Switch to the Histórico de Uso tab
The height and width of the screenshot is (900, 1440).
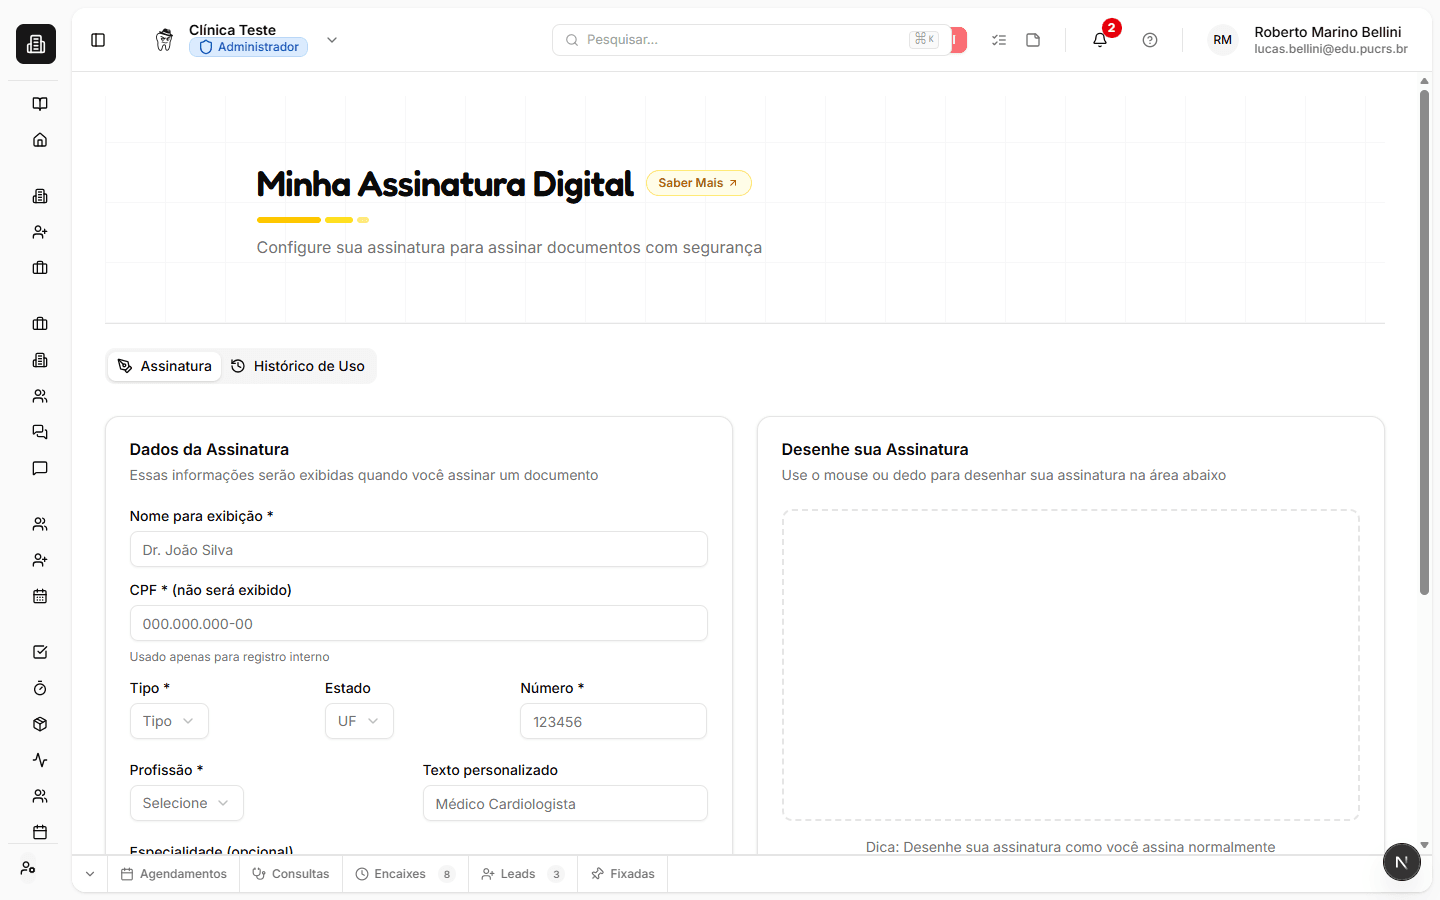[298, 365]
